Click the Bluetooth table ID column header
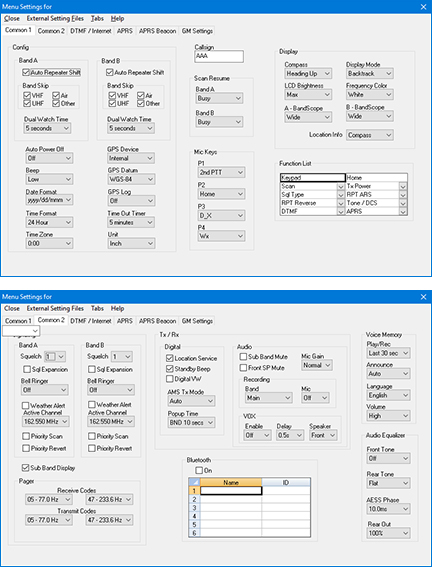The height and width of the screenshot is (567, 432). click(286, 482)
